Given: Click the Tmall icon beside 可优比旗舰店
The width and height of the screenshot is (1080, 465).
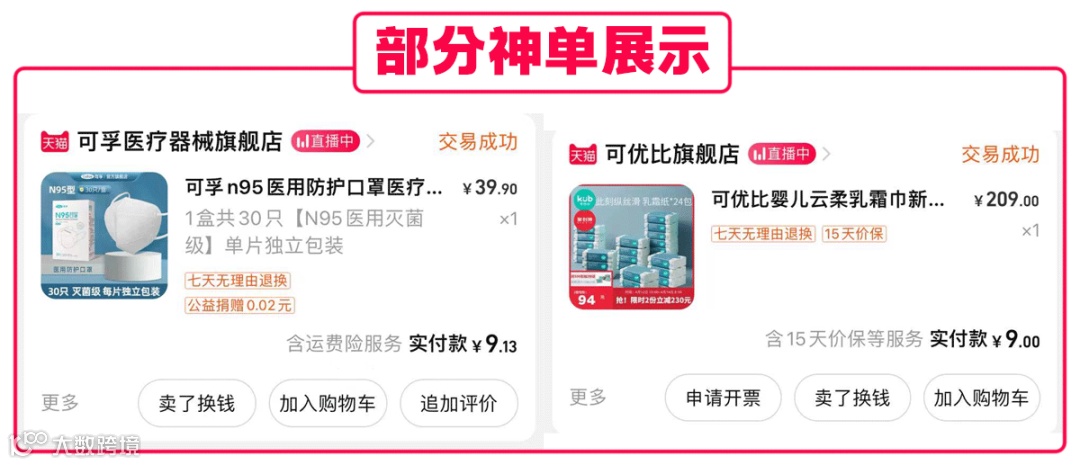Looking at the screenshot, I should [583, 154].
